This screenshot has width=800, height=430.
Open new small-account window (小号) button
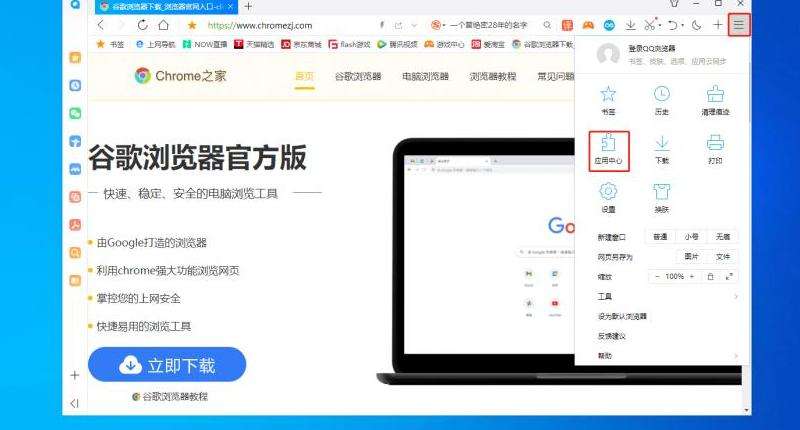(691, 237)
